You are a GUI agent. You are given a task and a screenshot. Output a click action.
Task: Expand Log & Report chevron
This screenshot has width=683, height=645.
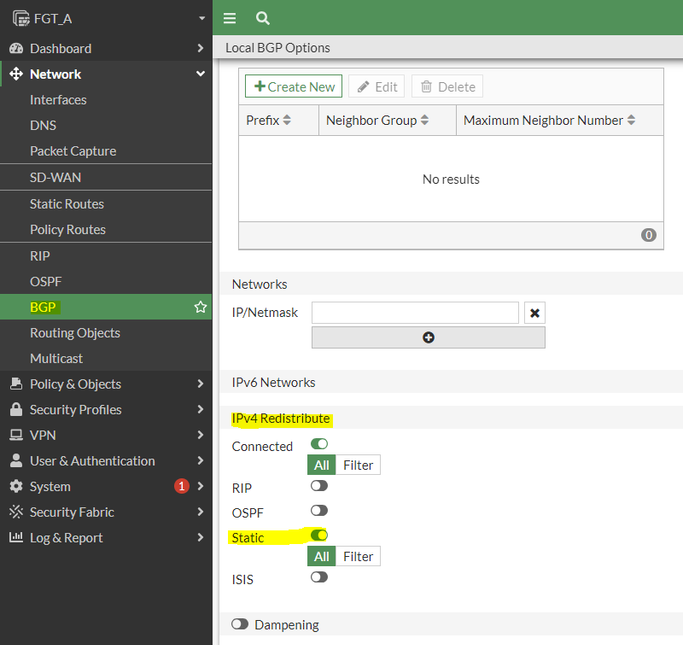pos(200,537)
